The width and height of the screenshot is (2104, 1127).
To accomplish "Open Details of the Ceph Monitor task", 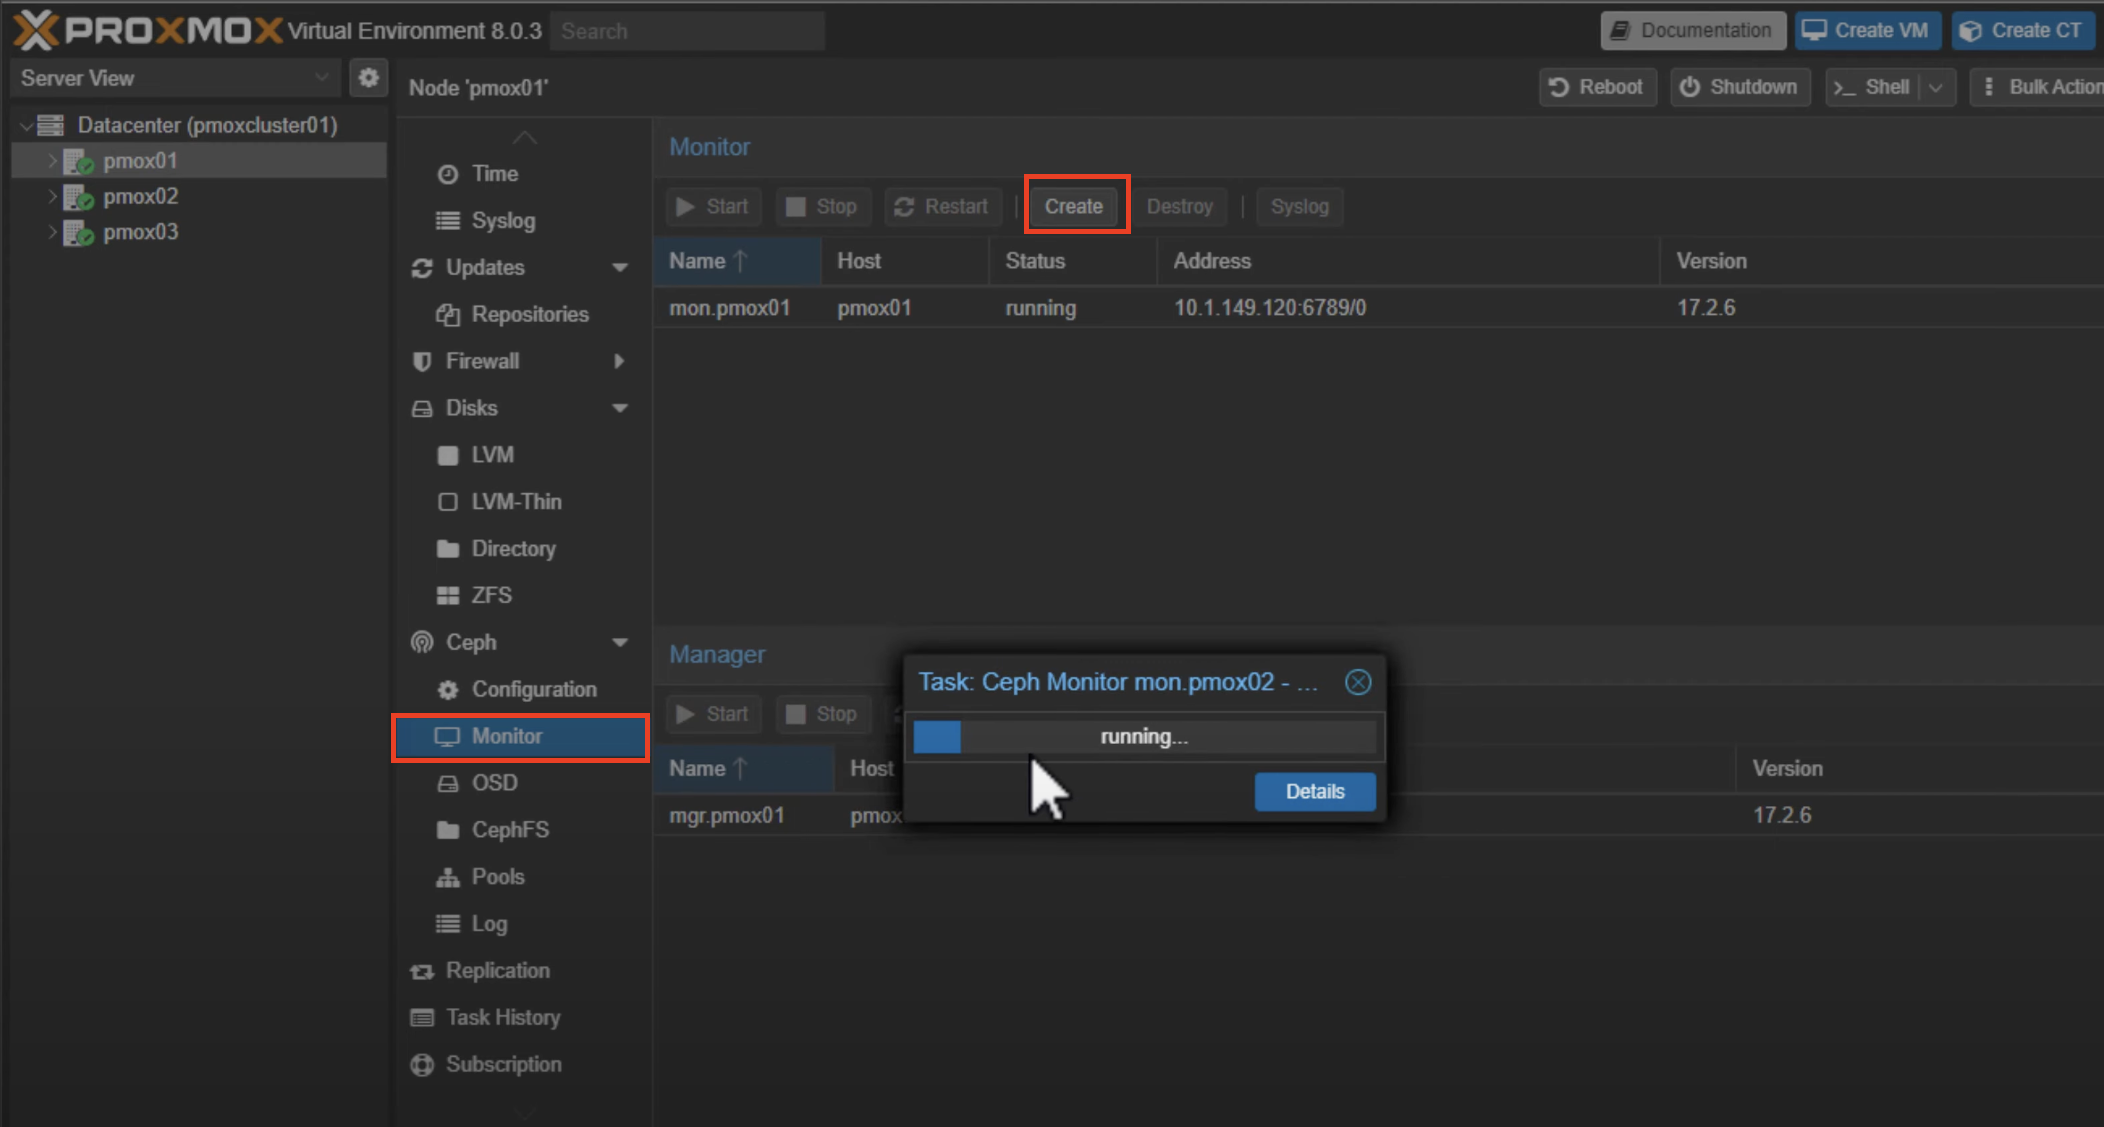I will (x=1314, y=791).
